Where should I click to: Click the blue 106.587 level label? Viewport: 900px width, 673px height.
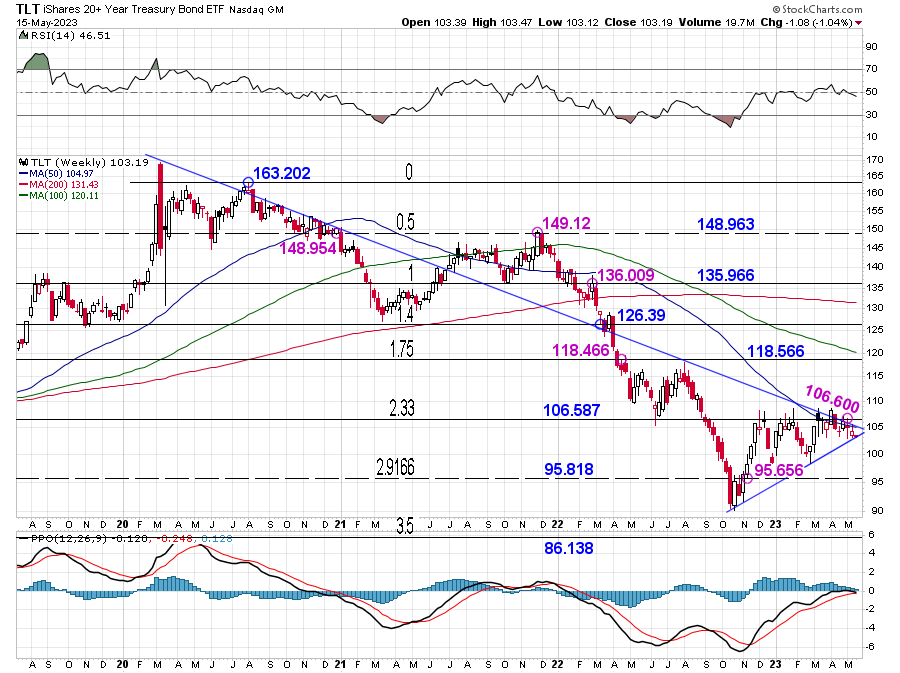[572, 410]
